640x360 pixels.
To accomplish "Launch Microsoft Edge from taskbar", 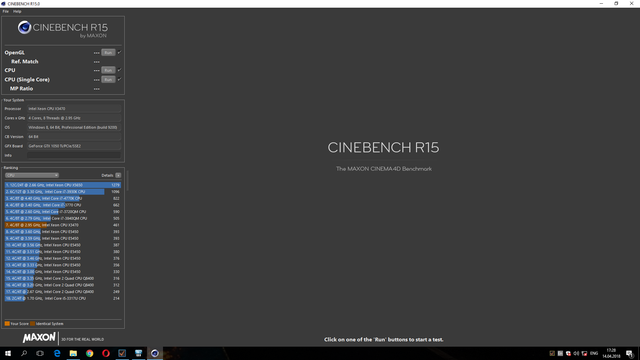I will tap(57, 353).
